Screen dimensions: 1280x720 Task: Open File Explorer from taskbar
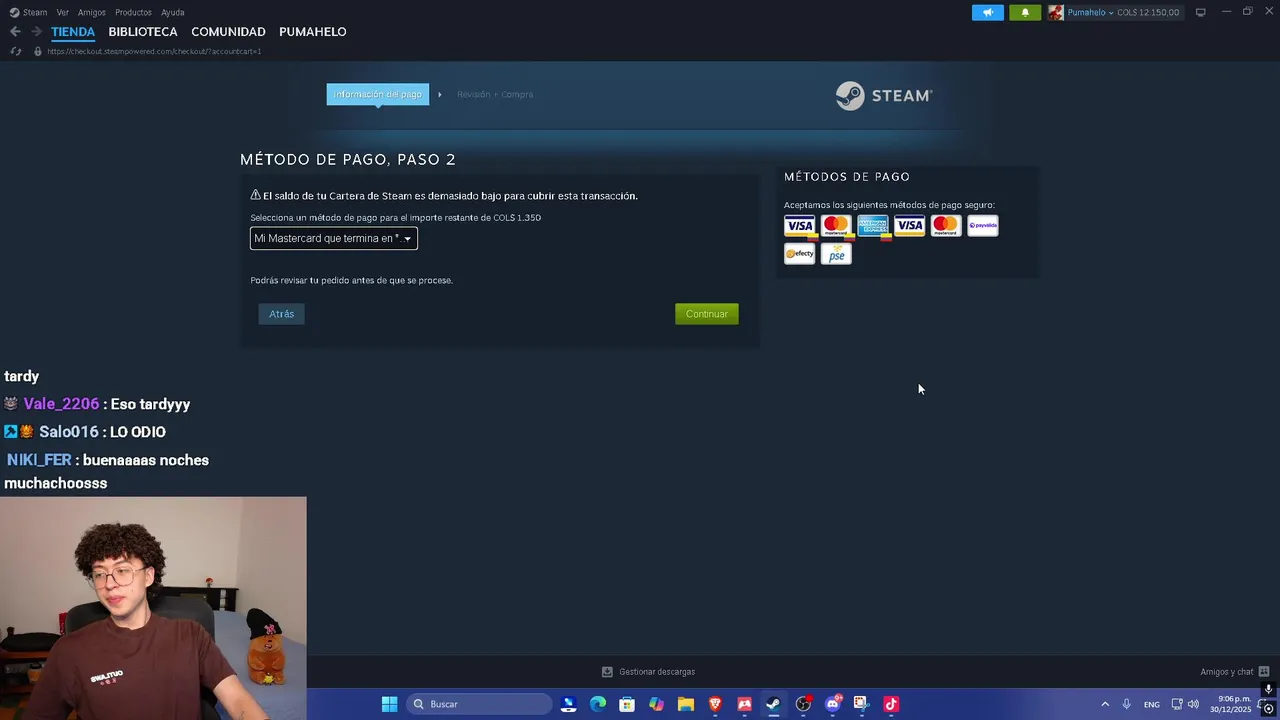pyautogui.click(x=686, y=704)
